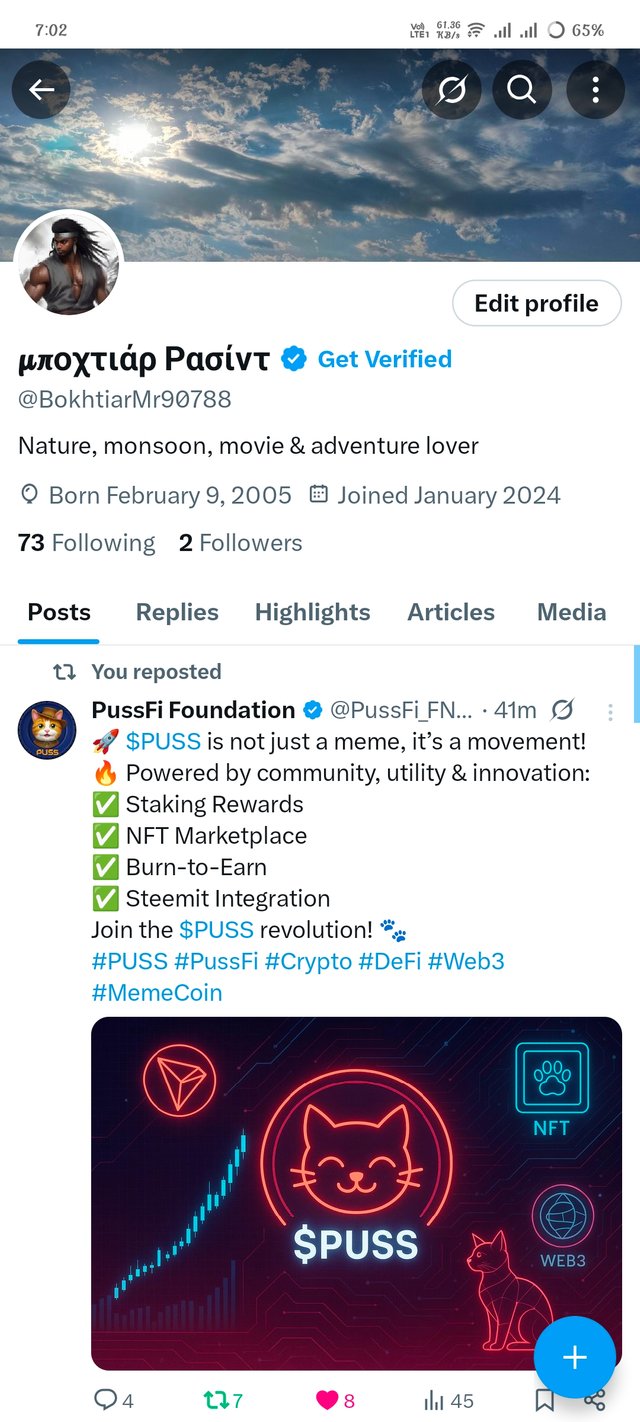Tap the compose new post plus button
The width and height of the screenshot is (640, 1422).
pyautogui.click(x=574, y=1357)
